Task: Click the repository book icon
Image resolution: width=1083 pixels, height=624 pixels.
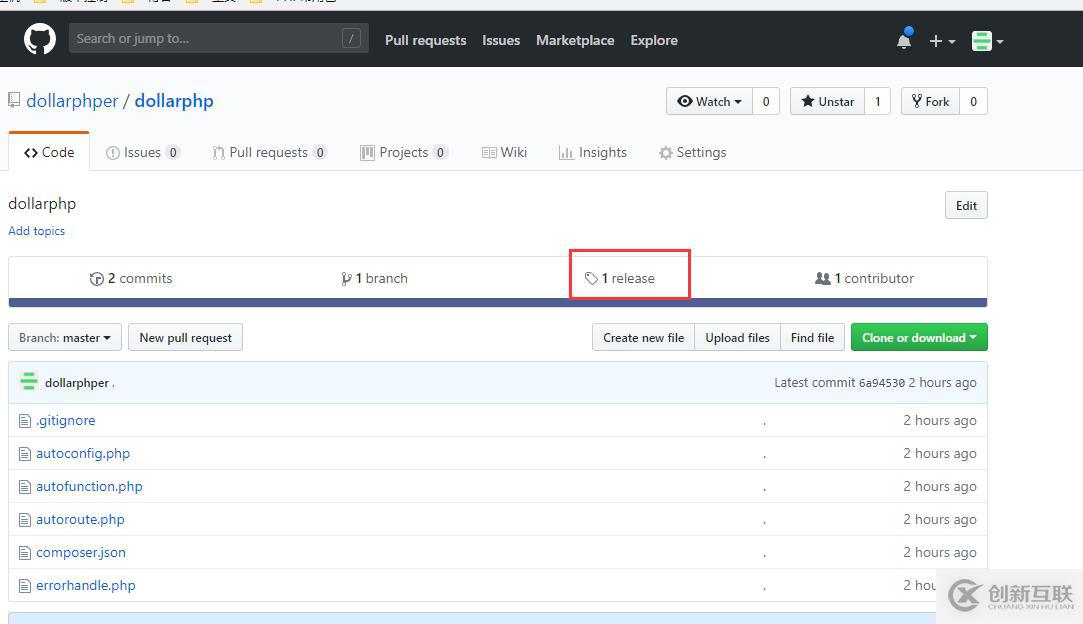Action: pyautogui.click(x=14, y=100)
